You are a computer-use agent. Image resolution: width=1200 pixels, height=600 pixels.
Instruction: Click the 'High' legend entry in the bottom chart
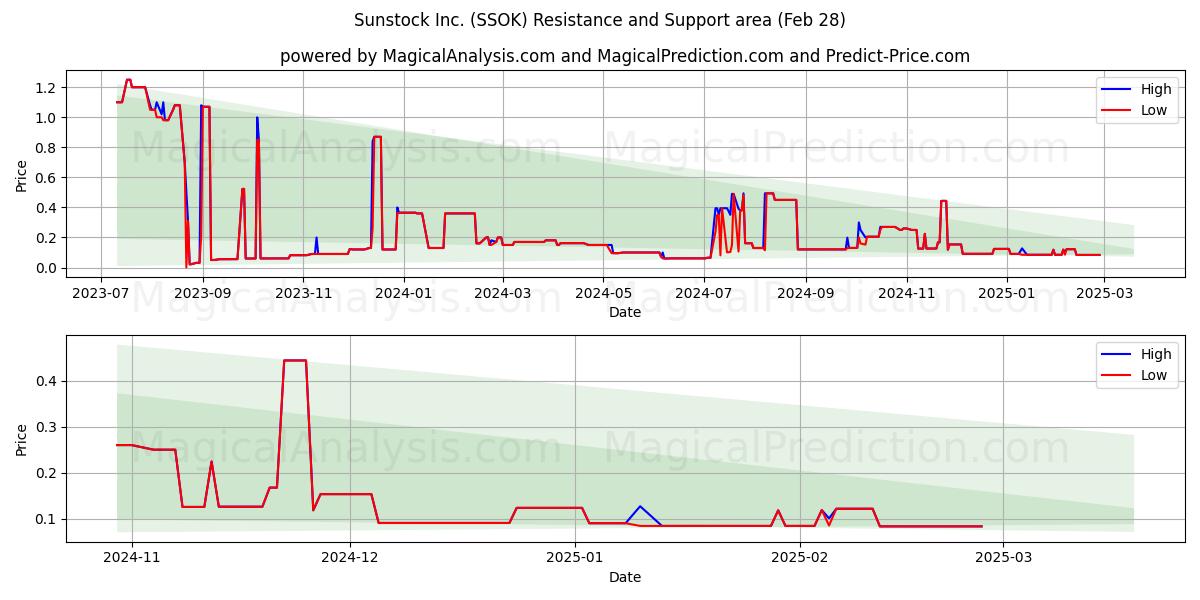click(x=1156, y=354)
